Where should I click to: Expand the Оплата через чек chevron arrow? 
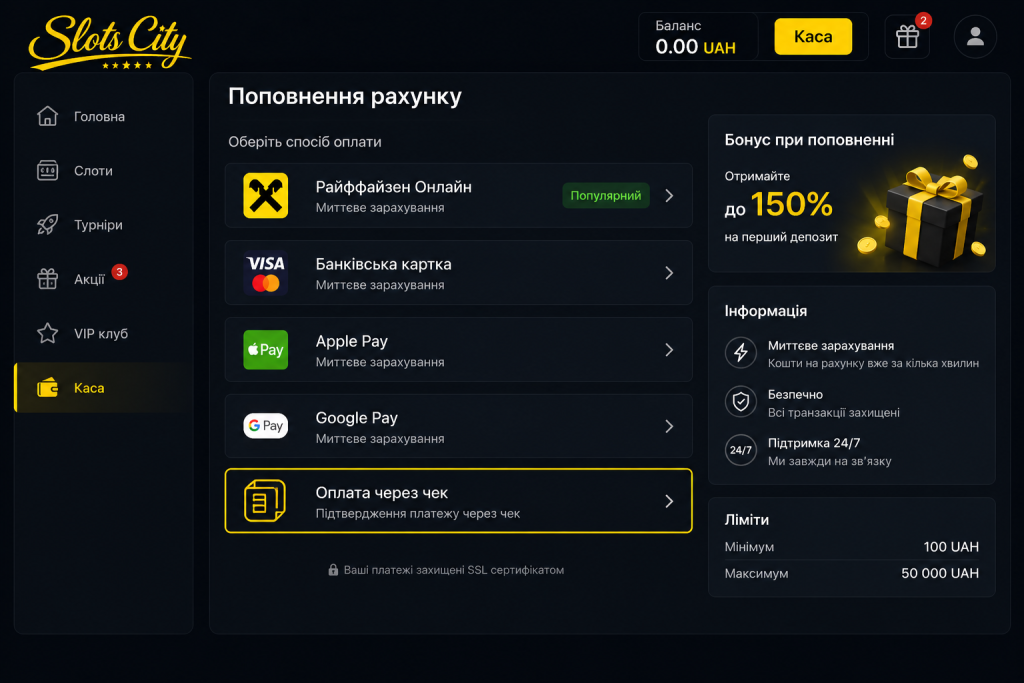[669, 501]
